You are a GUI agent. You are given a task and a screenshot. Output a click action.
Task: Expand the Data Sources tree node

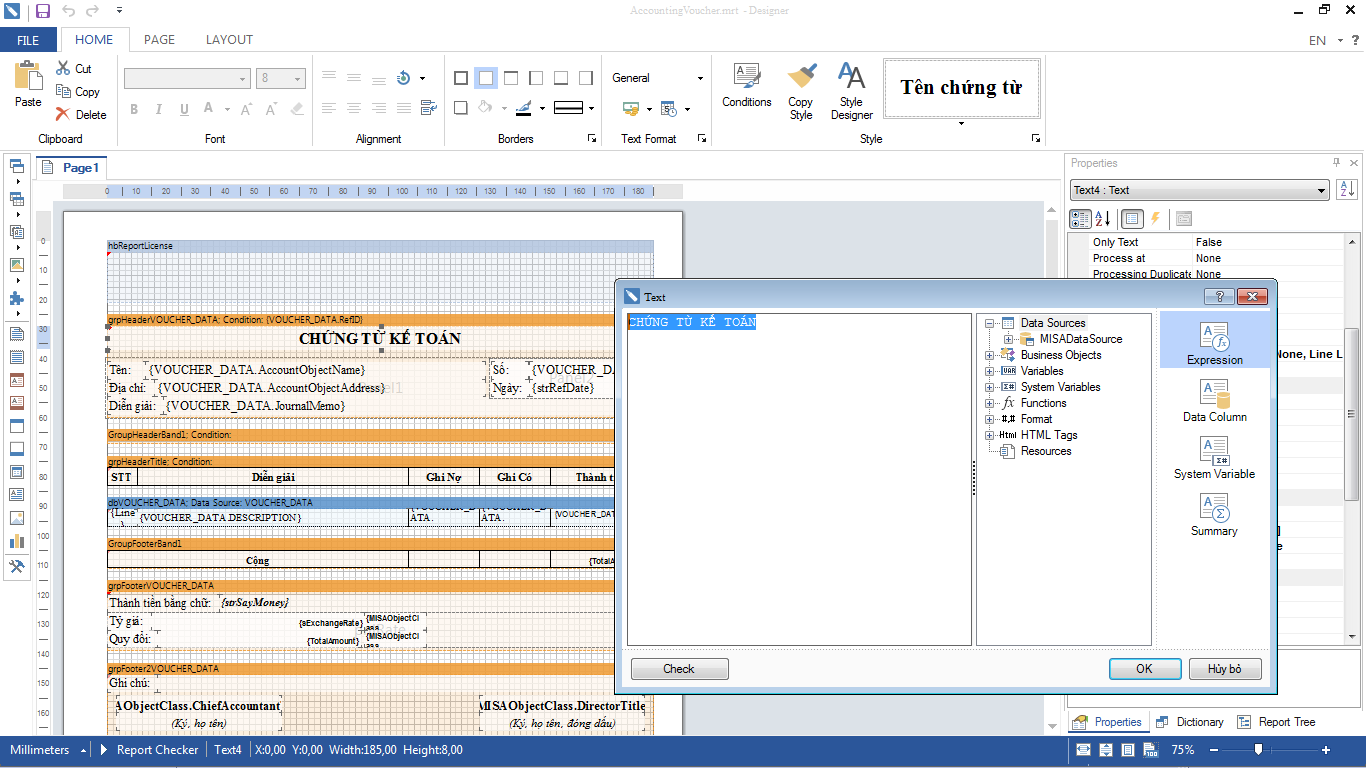(x=990, y=323)
